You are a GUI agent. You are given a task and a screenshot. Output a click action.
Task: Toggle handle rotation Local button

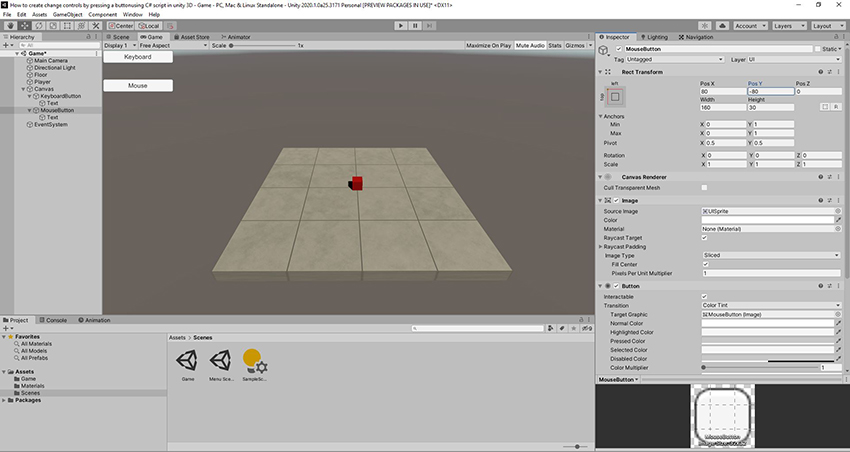149,25
